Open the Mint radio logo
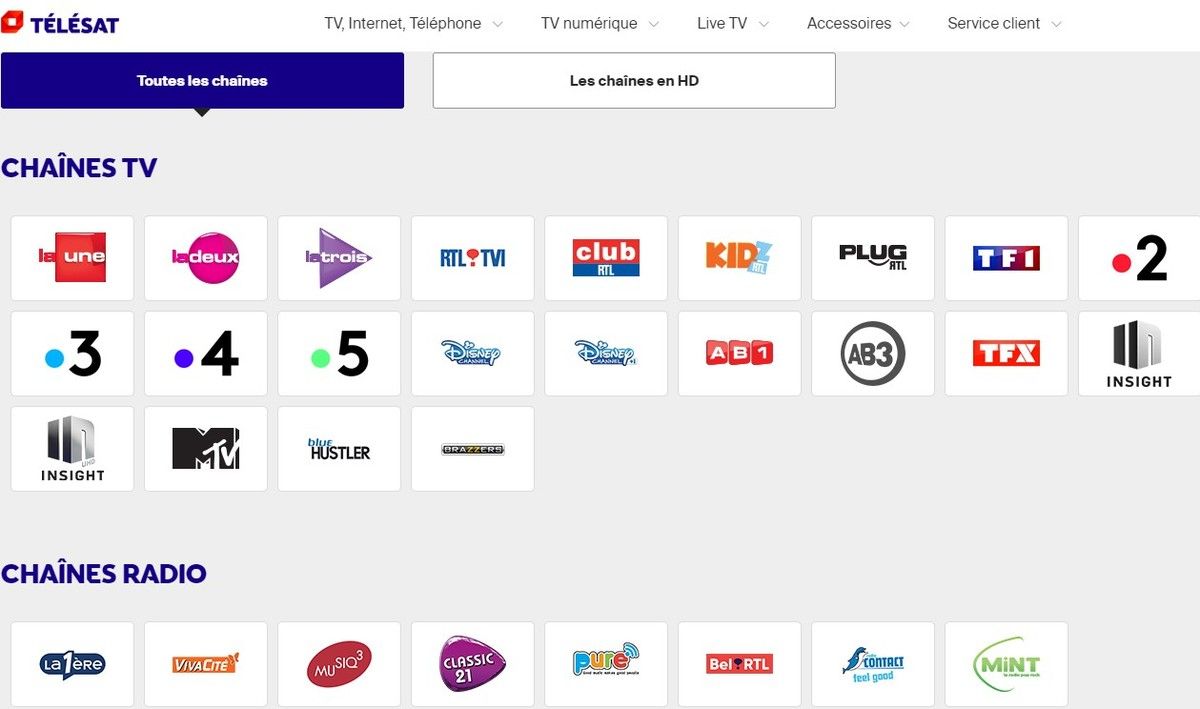Image resolution: width=1200 pixels, height=709 pixels. pyautogui.click(x=1007, y=664)
